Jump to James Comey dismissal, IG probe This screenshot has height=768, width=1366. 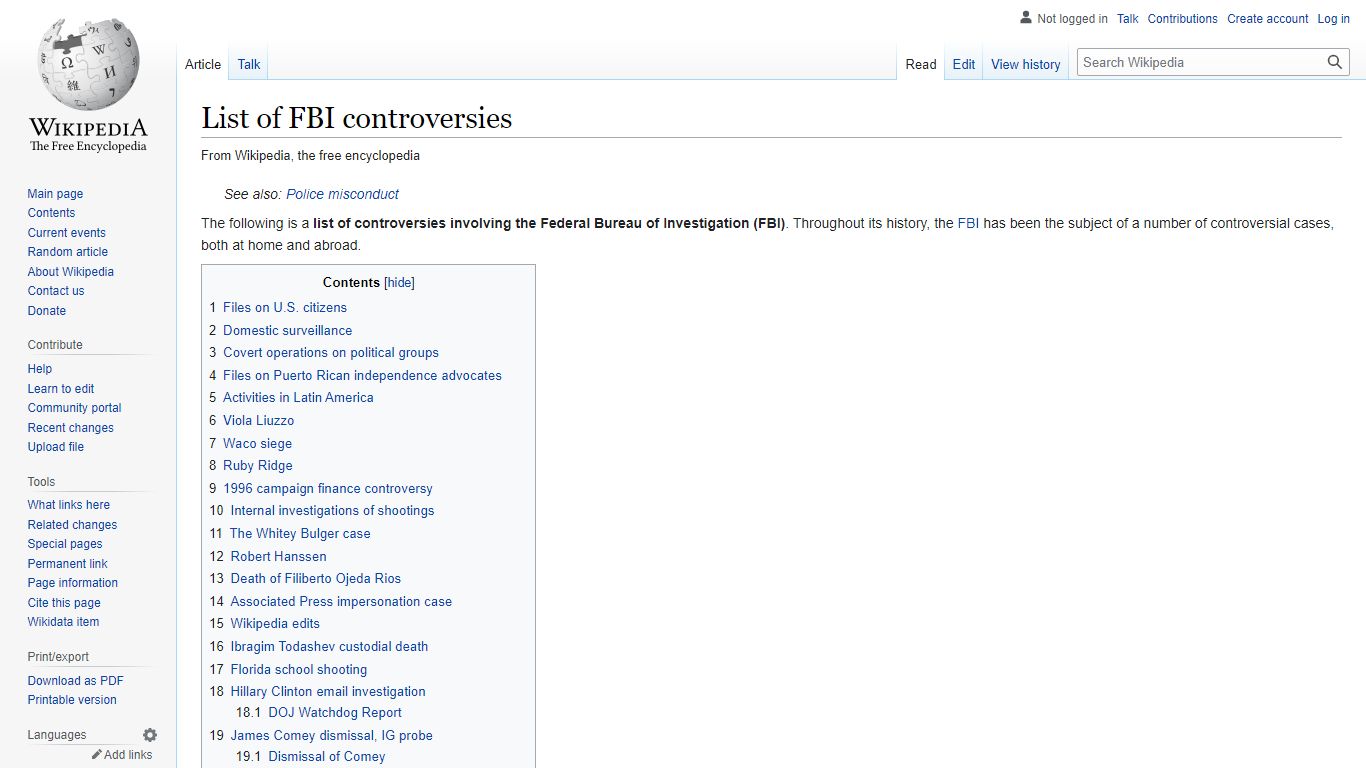(332, 735)
